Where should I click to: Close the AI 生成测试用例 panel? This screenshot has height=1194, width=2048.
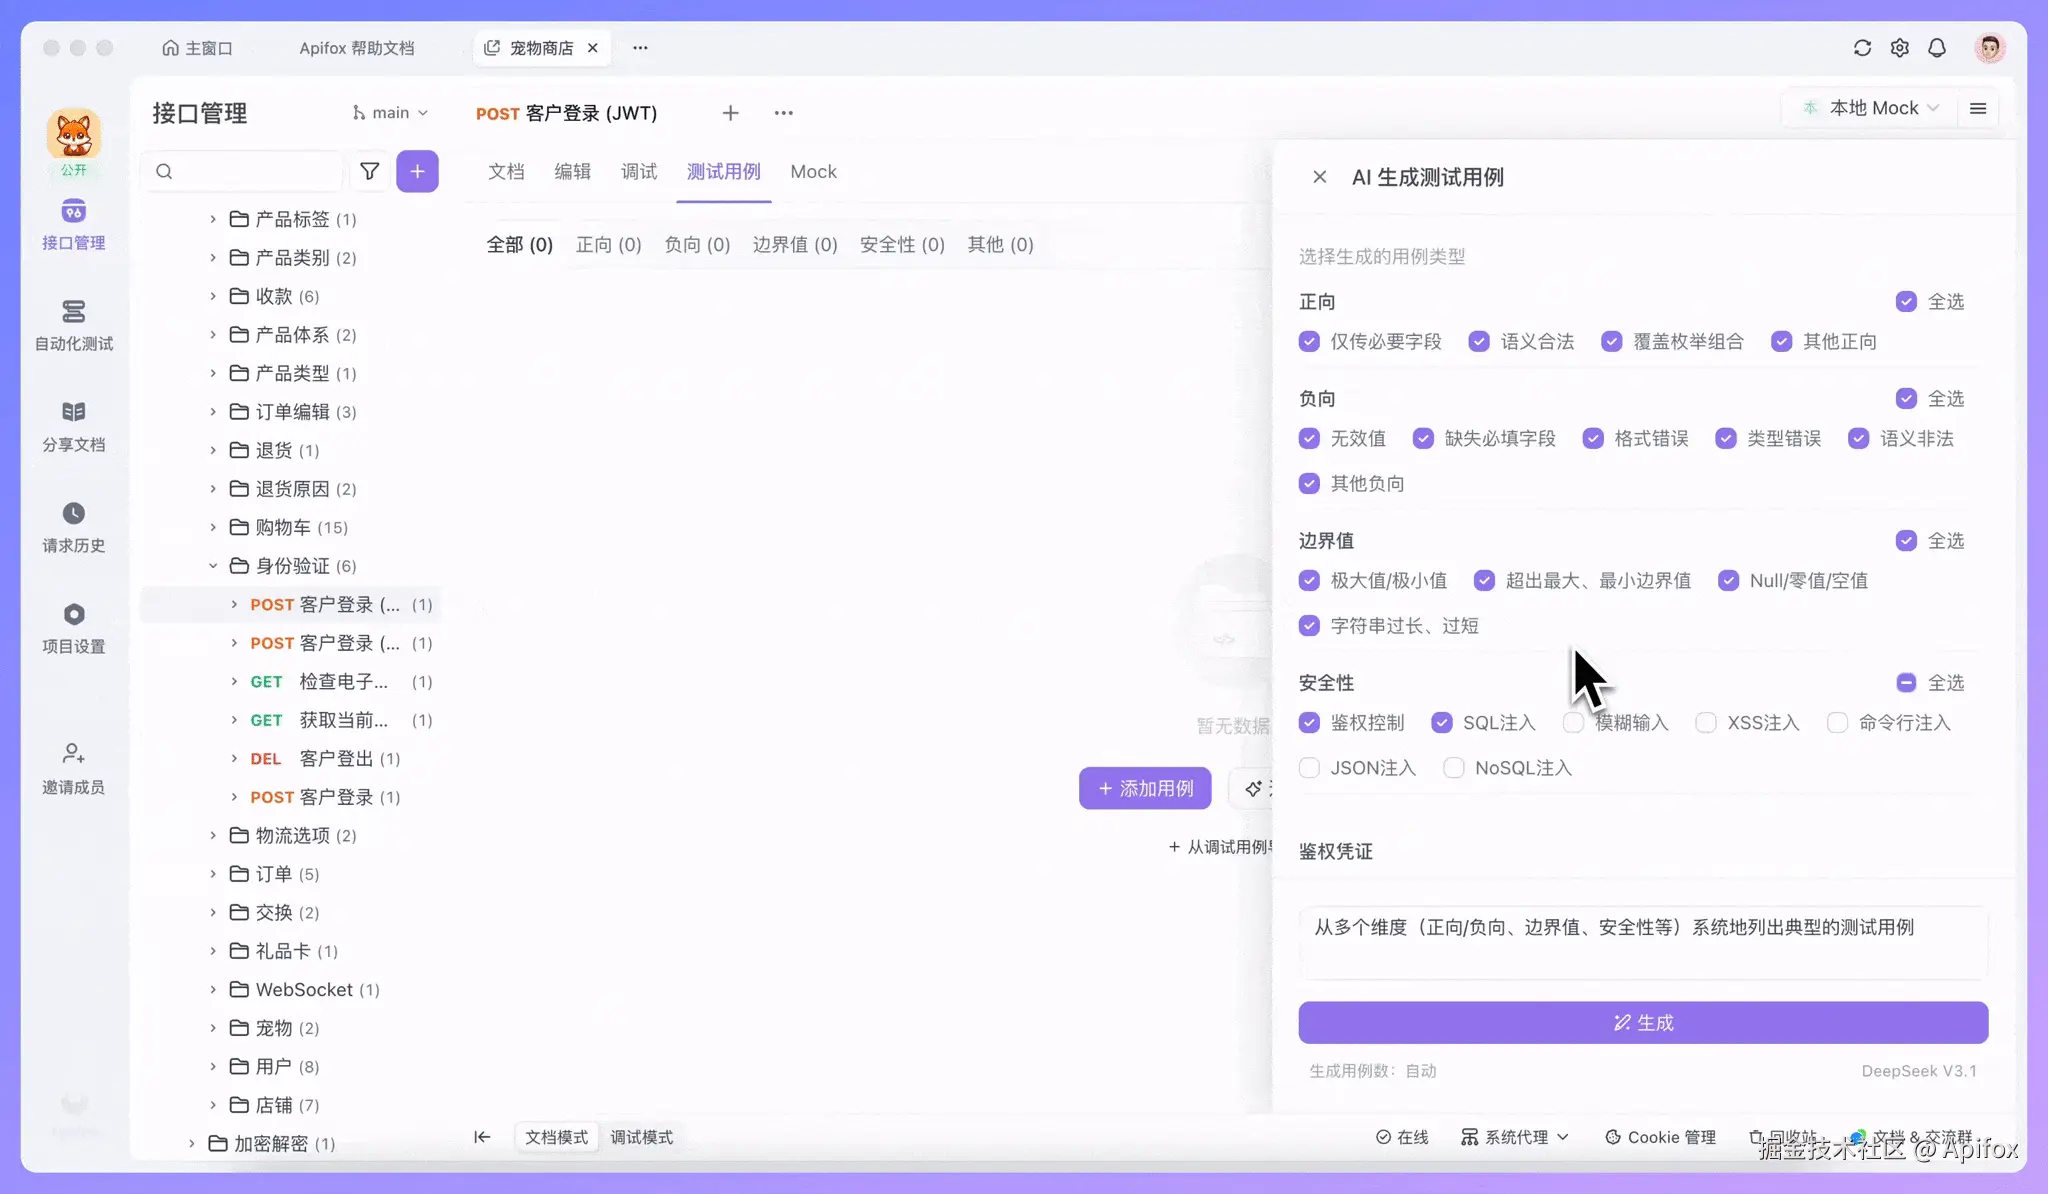[1320, 177]
